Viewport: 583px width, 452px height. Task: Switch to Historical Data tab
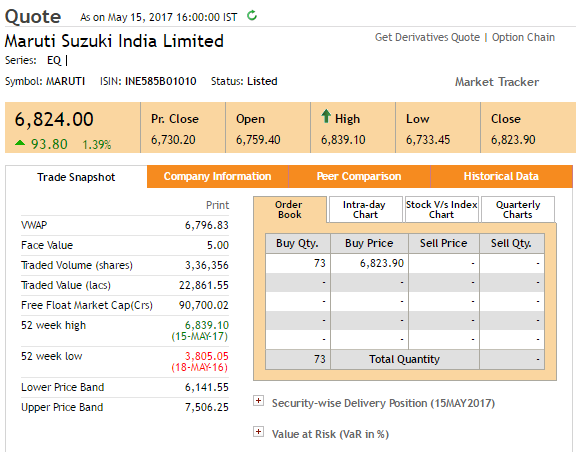point(501,176)
